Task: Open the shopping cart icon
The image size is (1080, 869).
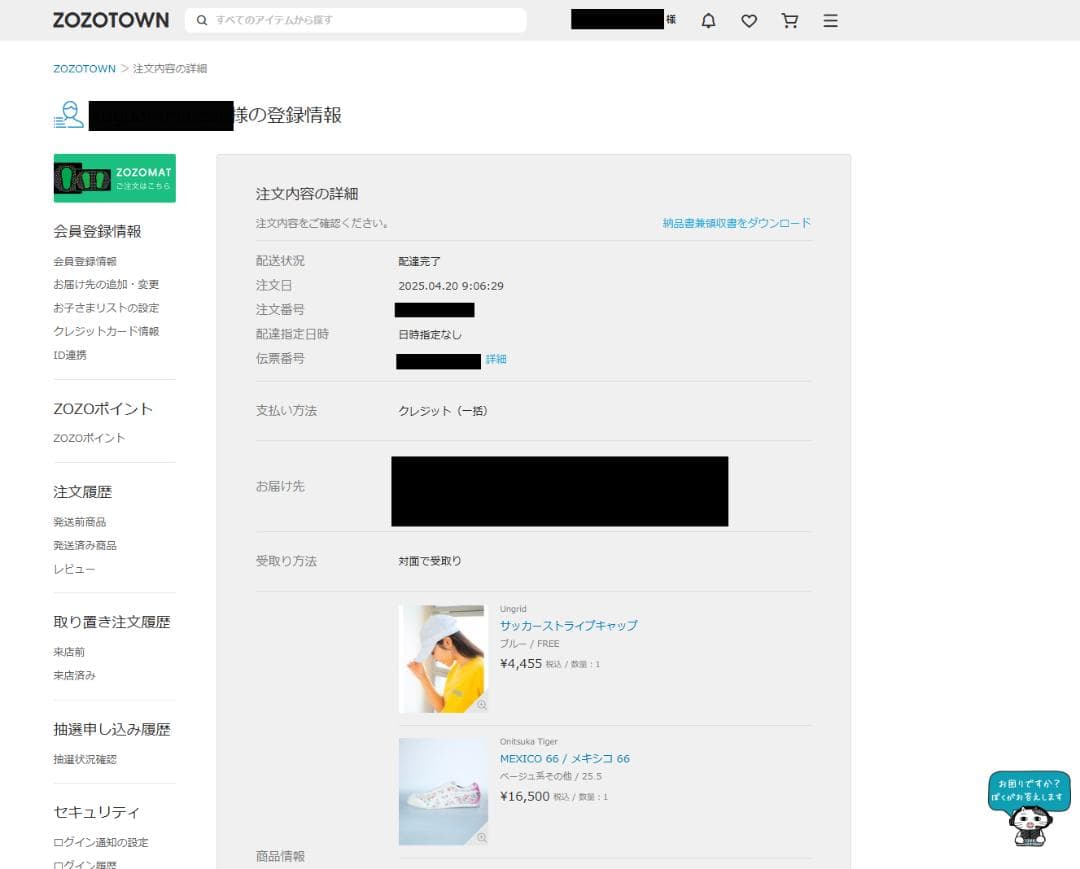Action: [x=790, y=21]
